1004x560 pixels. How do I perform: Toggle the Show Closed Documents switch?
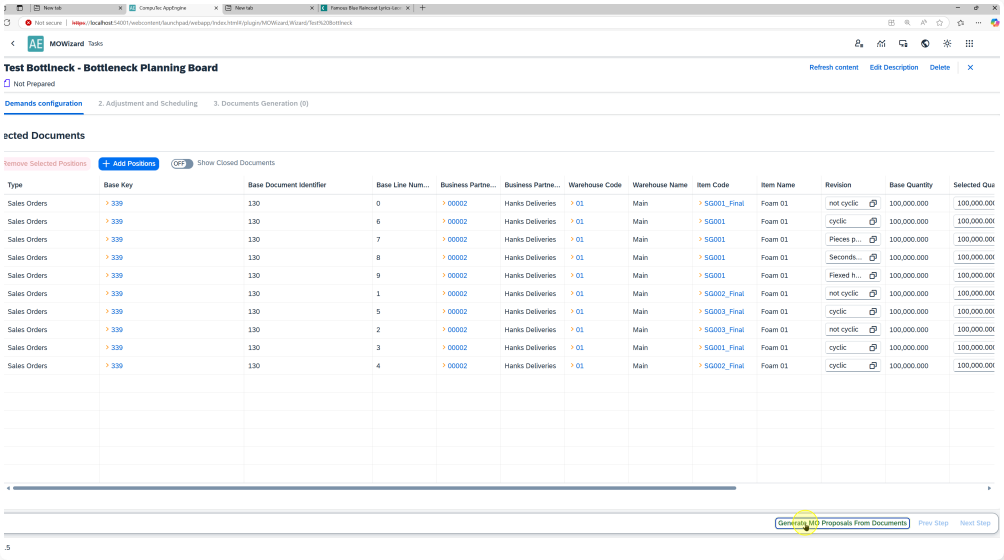tap(182, 163)
